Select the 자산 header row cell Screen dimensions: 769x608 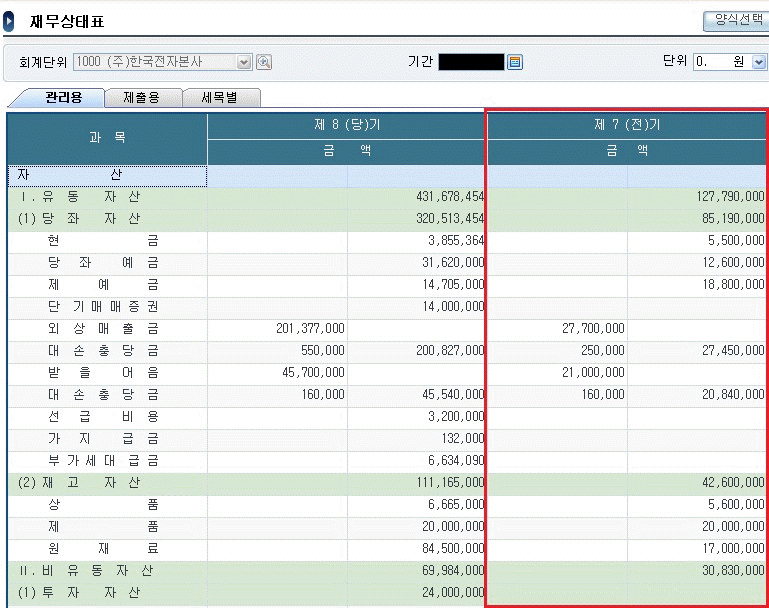click(106, 176)
